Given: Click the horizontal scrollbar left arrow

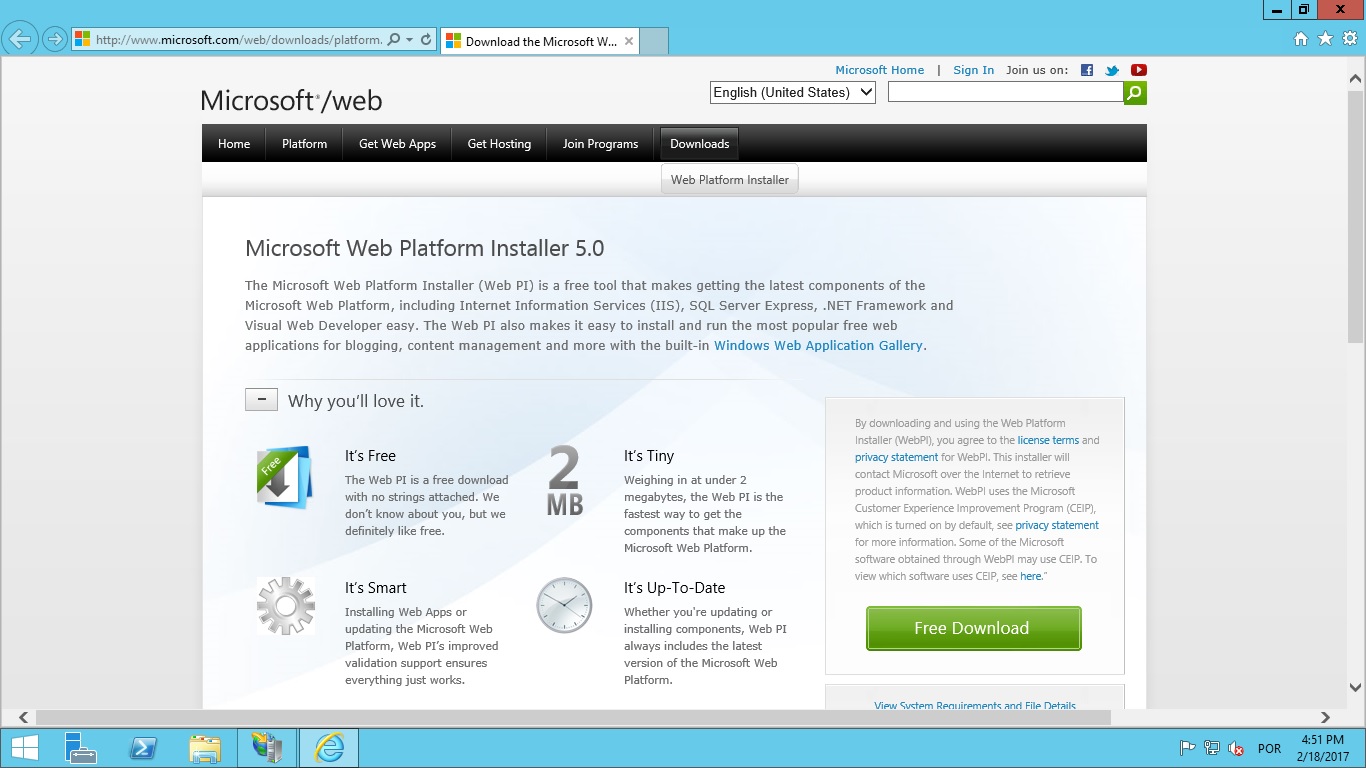Looking at the screenshot, I should tap(24, 717).
